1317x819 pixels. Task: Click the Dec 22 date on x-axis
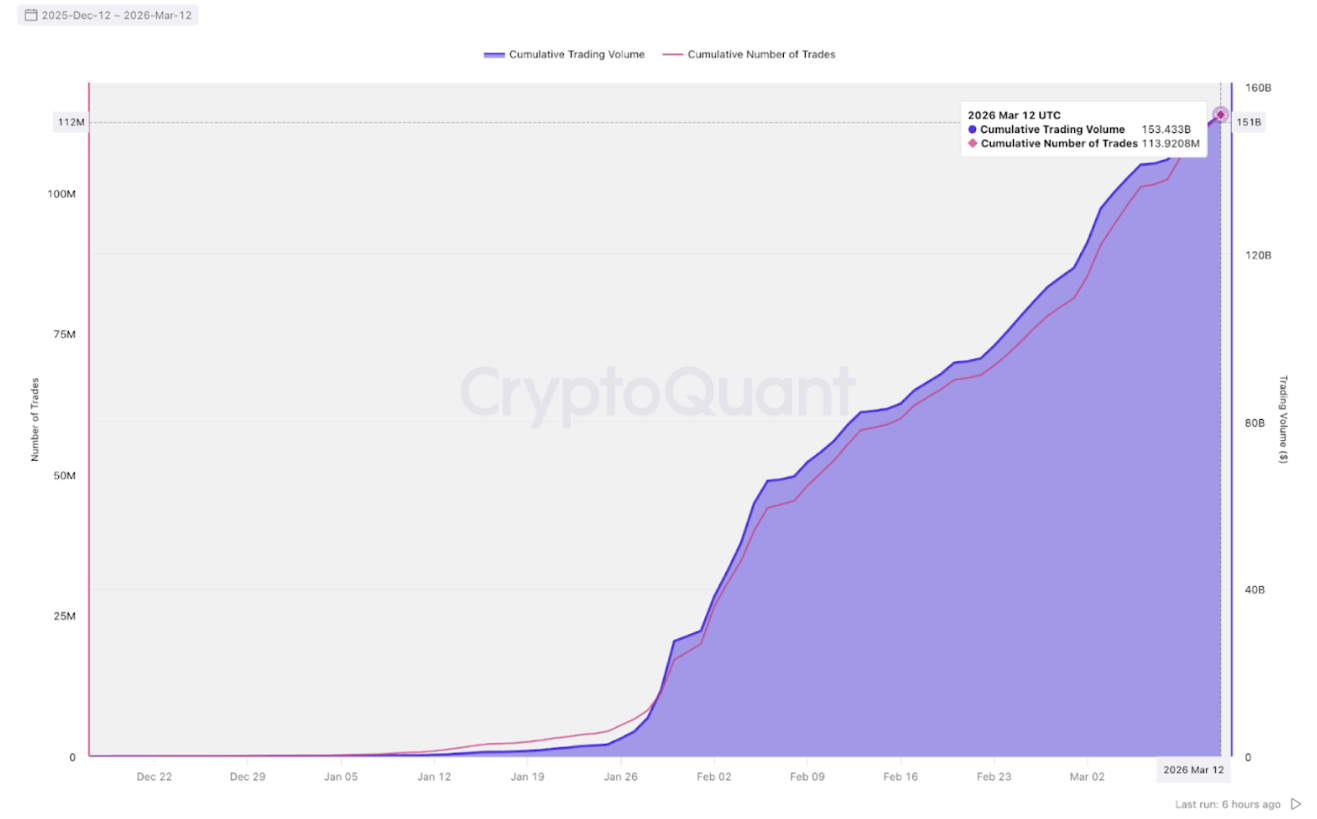click(154, 776)
